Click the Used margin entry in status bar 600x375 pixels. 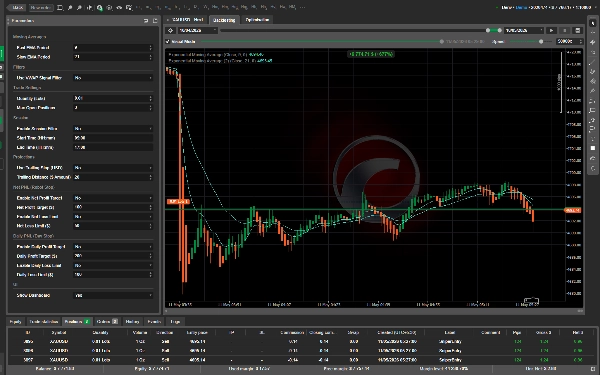point(249,369)
